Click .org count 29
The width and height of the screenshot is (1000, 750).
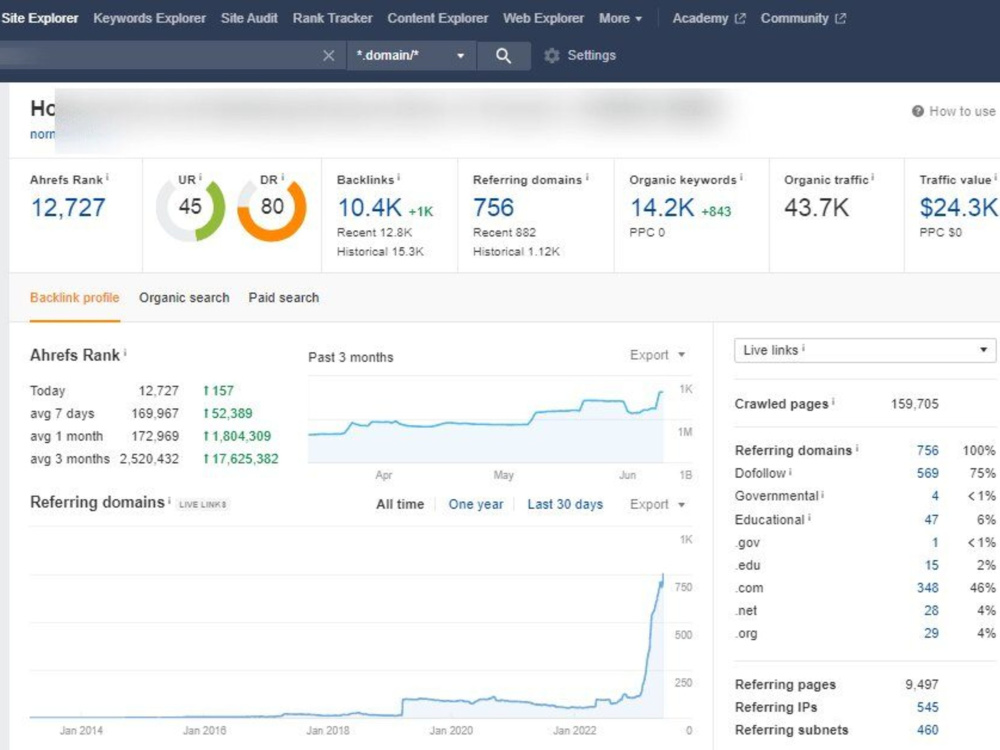931,634
